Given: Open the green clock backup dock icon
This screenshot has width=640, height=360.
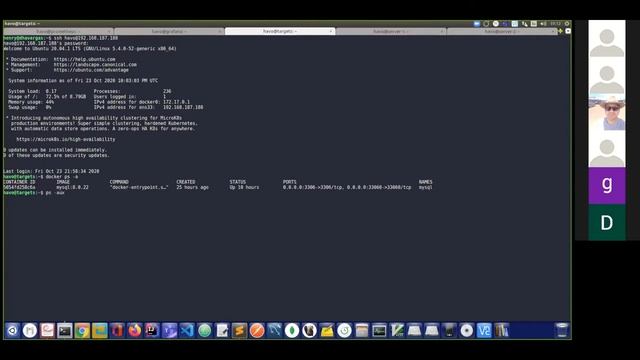Looking at the screenshot, I should coord(344,331).
